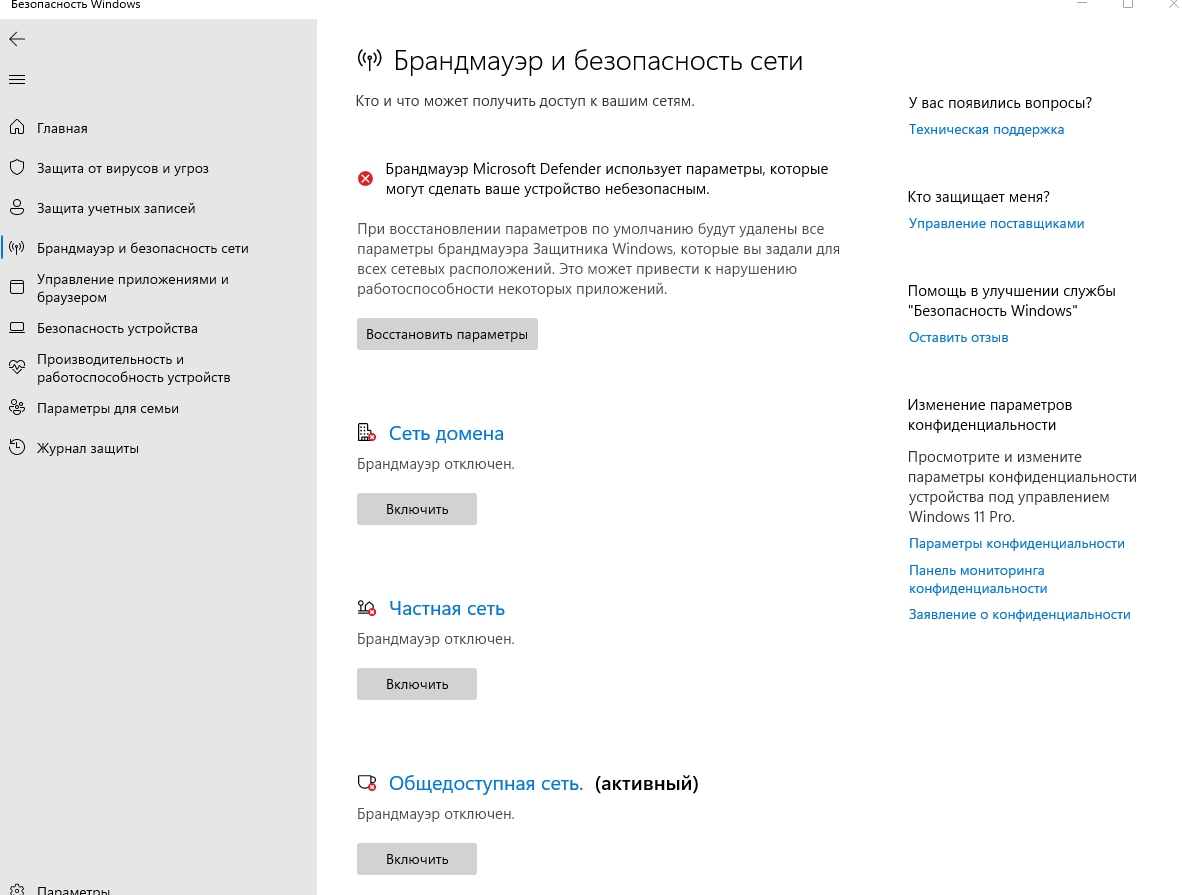Click the account protection person icon
1182x895 pixels.
17,208
